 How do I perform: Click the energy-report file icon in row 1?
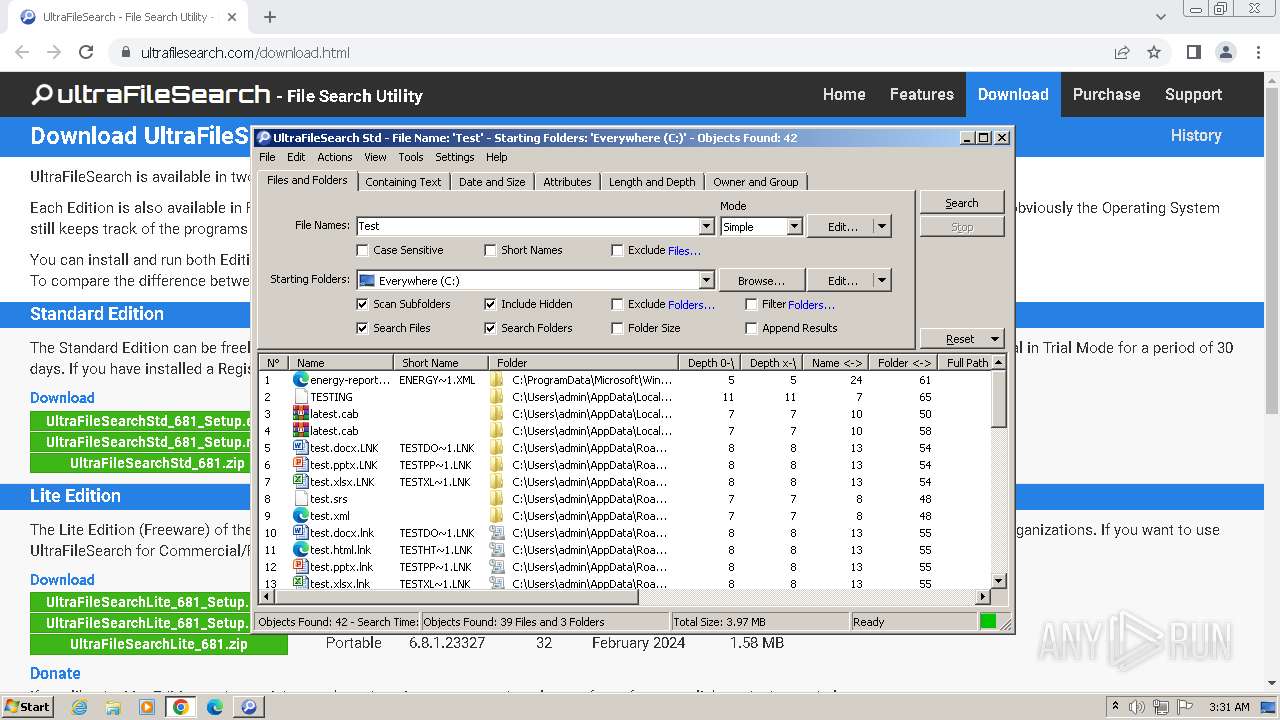click(x=300, y=380)
